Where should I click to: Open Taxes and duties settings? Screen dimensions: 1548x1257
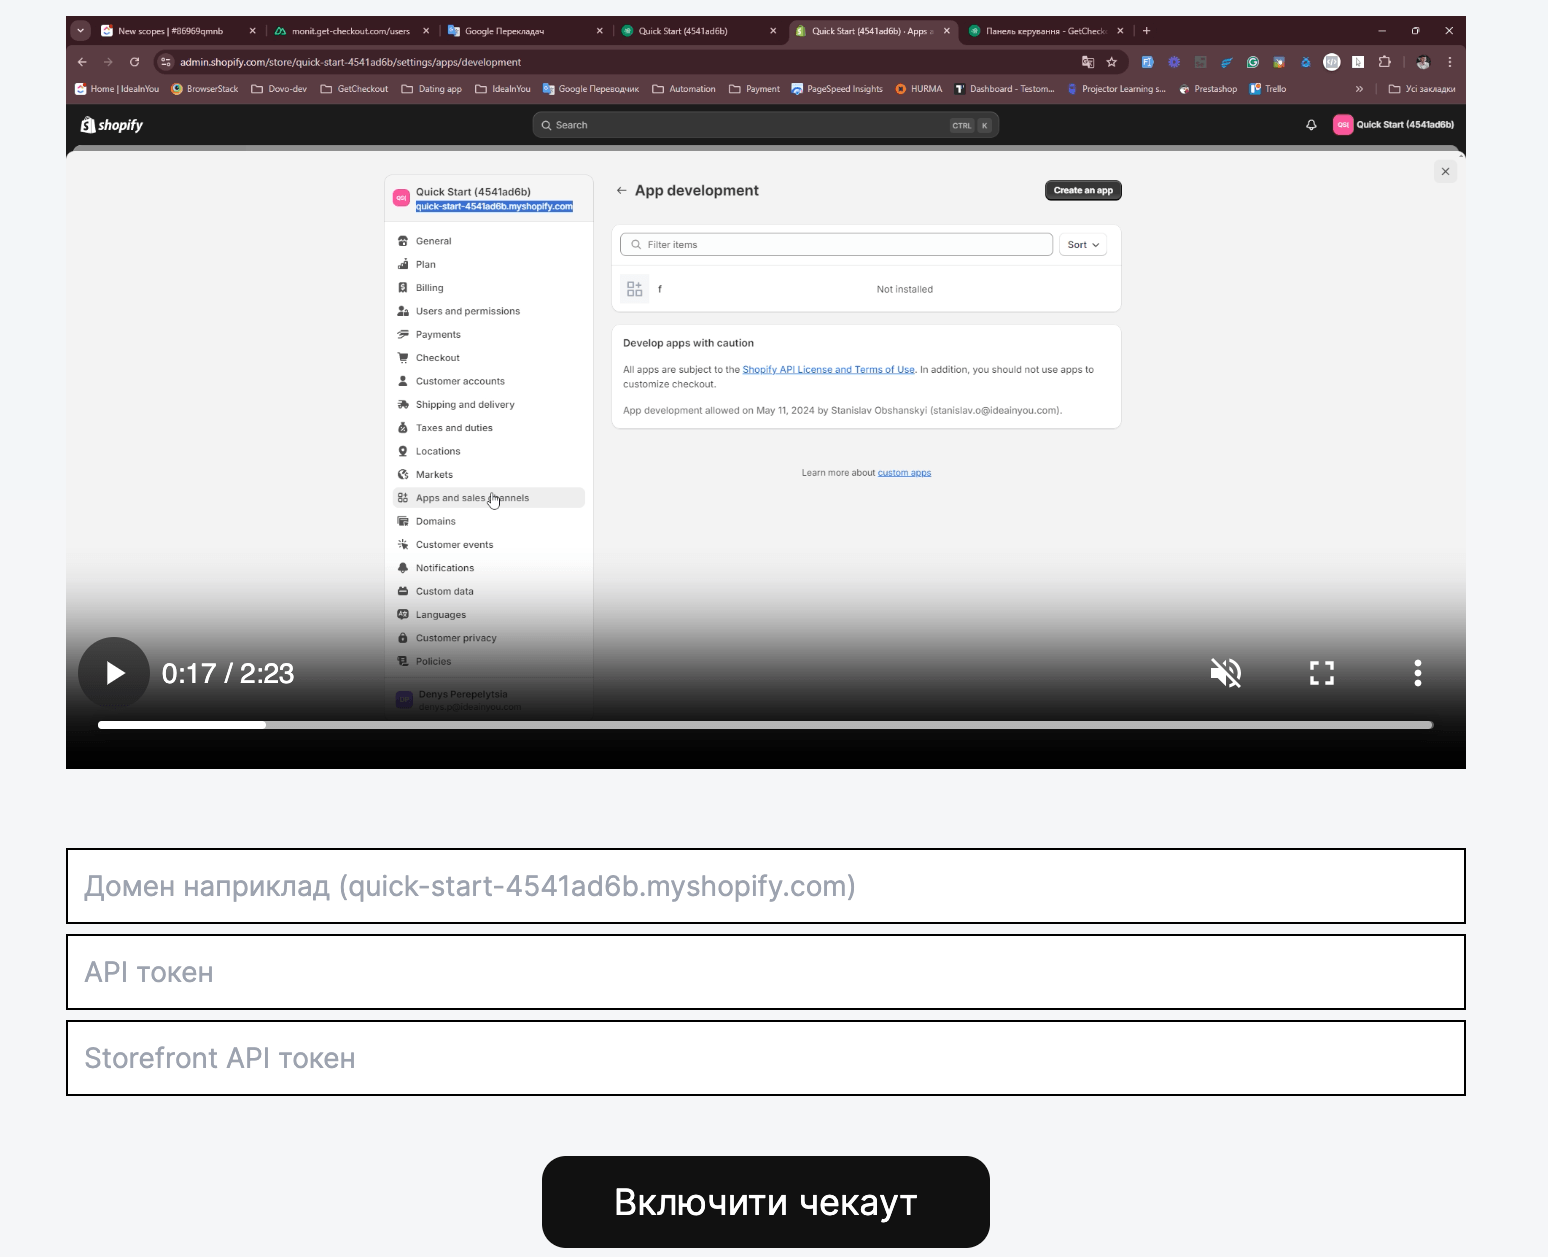click(489, 428)
